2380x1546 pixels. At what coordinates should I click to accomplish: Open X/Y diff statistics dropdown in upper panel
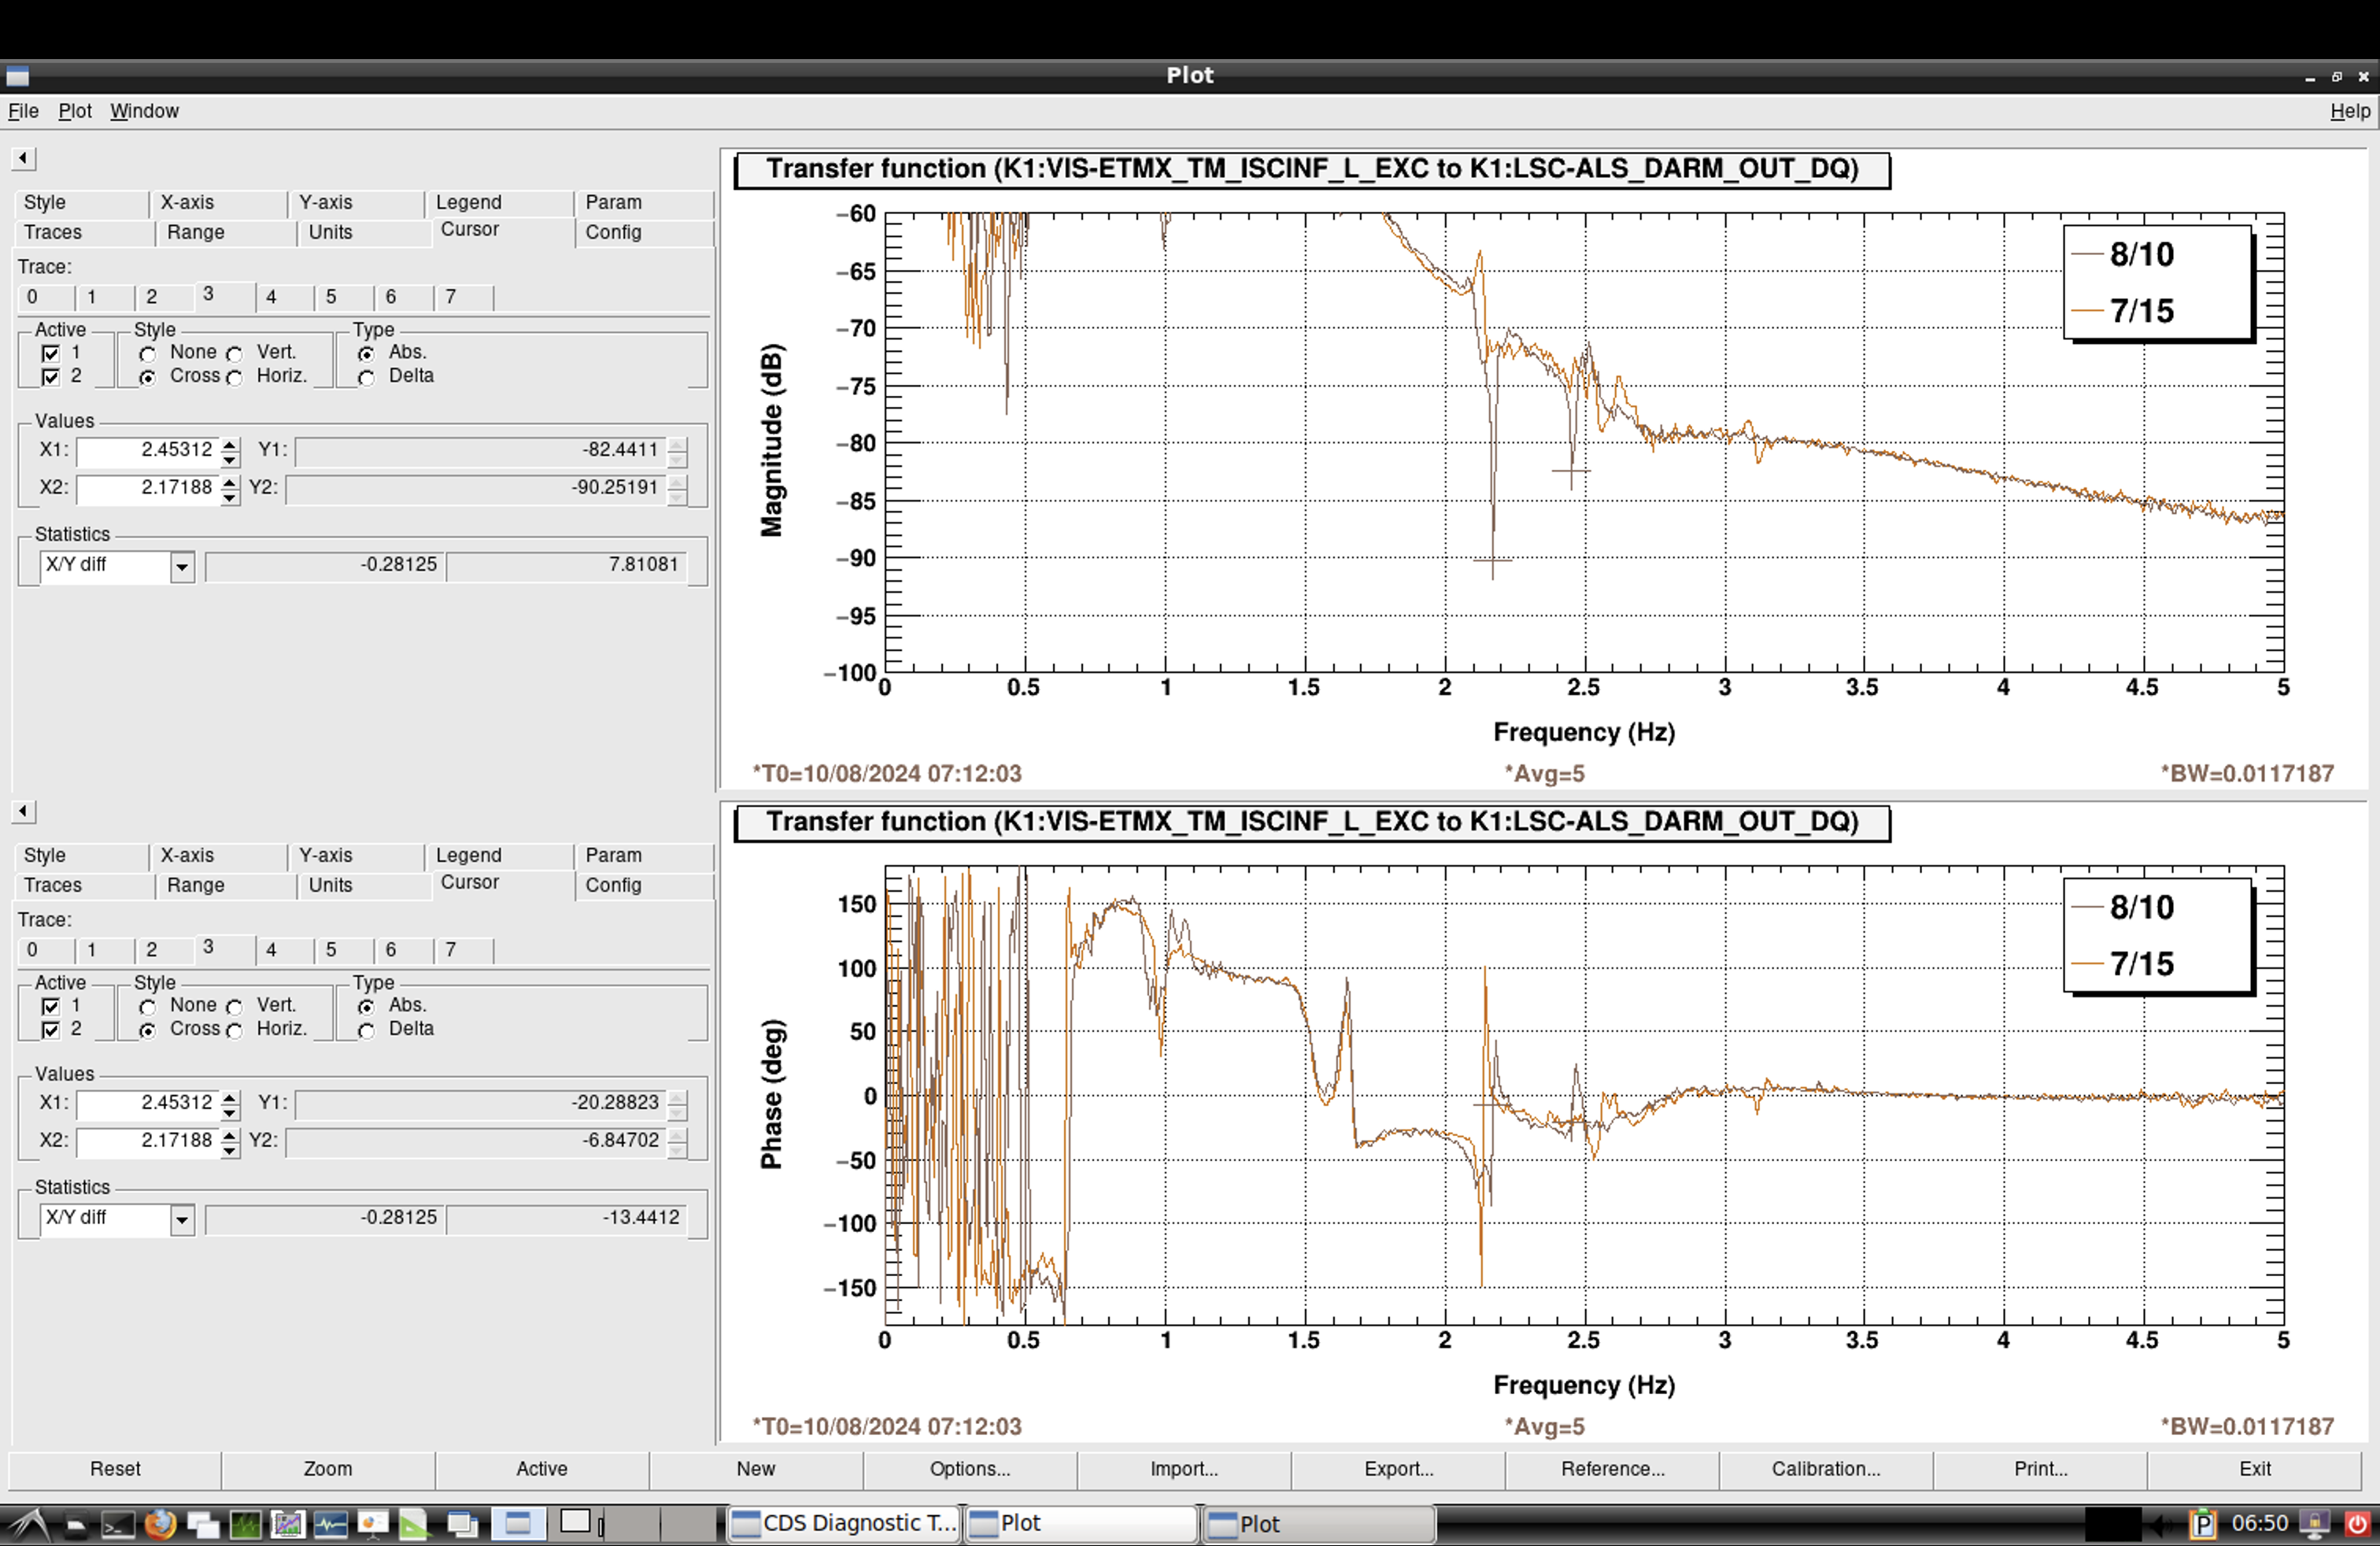[181, 567]
